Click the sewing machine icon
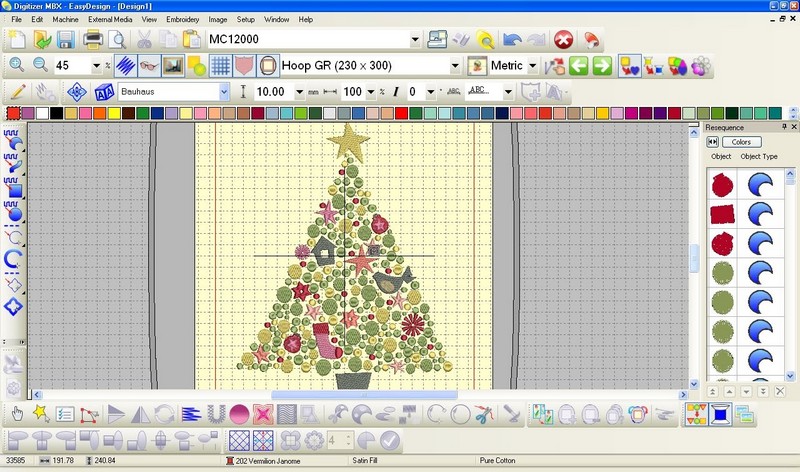The height and width of the screenshot is (472, 800). click(437, 40)
